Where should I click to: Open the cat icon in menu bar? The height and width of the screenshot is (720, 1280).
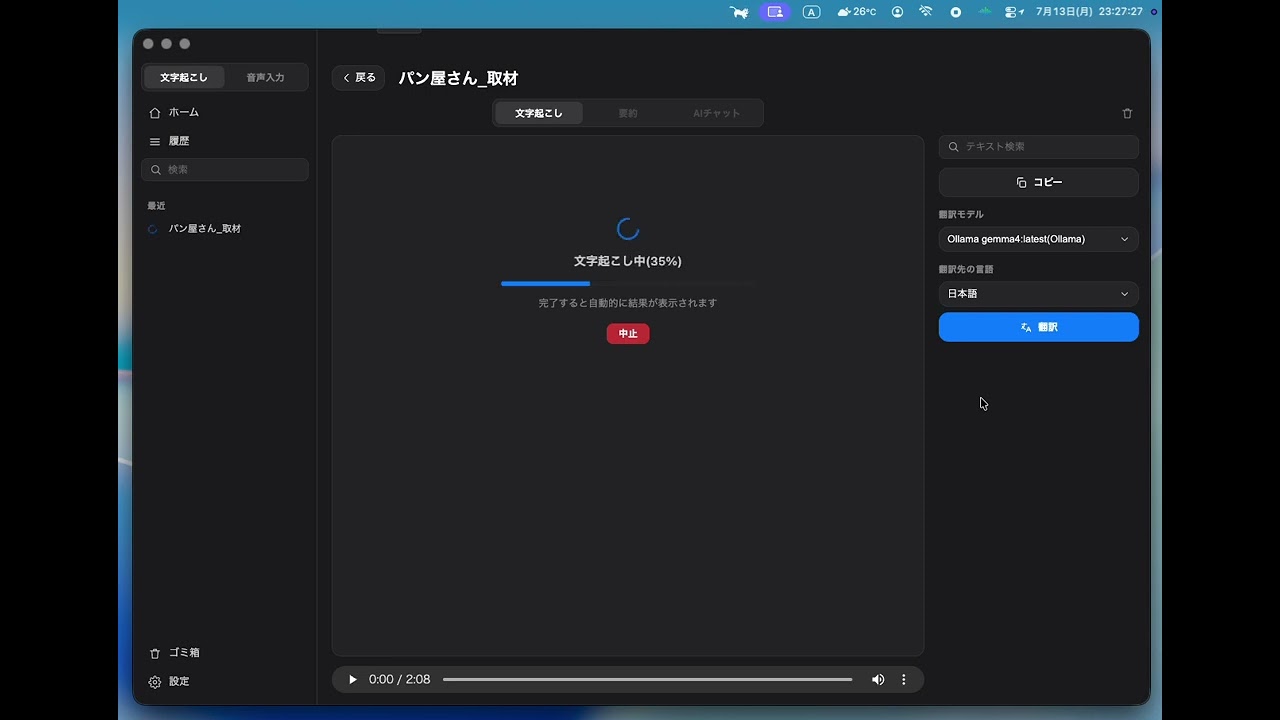click(x=739, y=12)
